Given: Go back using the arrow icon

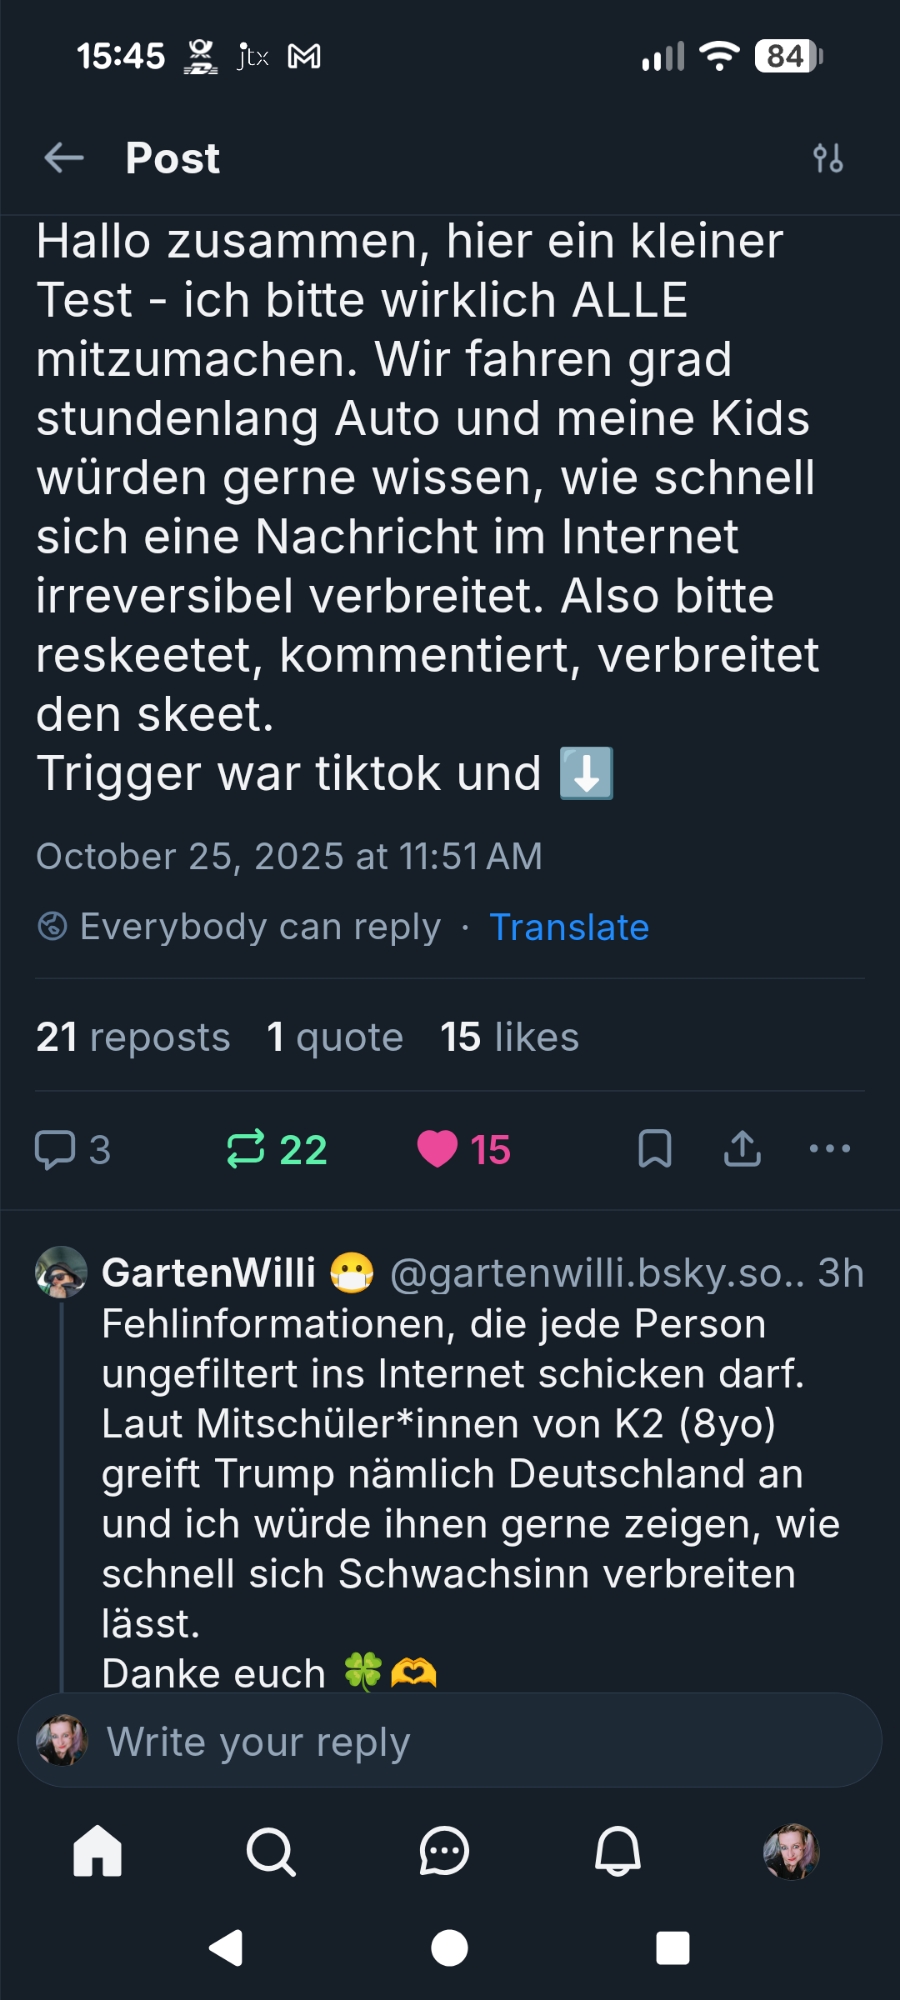Looking at the screenshot, I should (x=64, y=158).
